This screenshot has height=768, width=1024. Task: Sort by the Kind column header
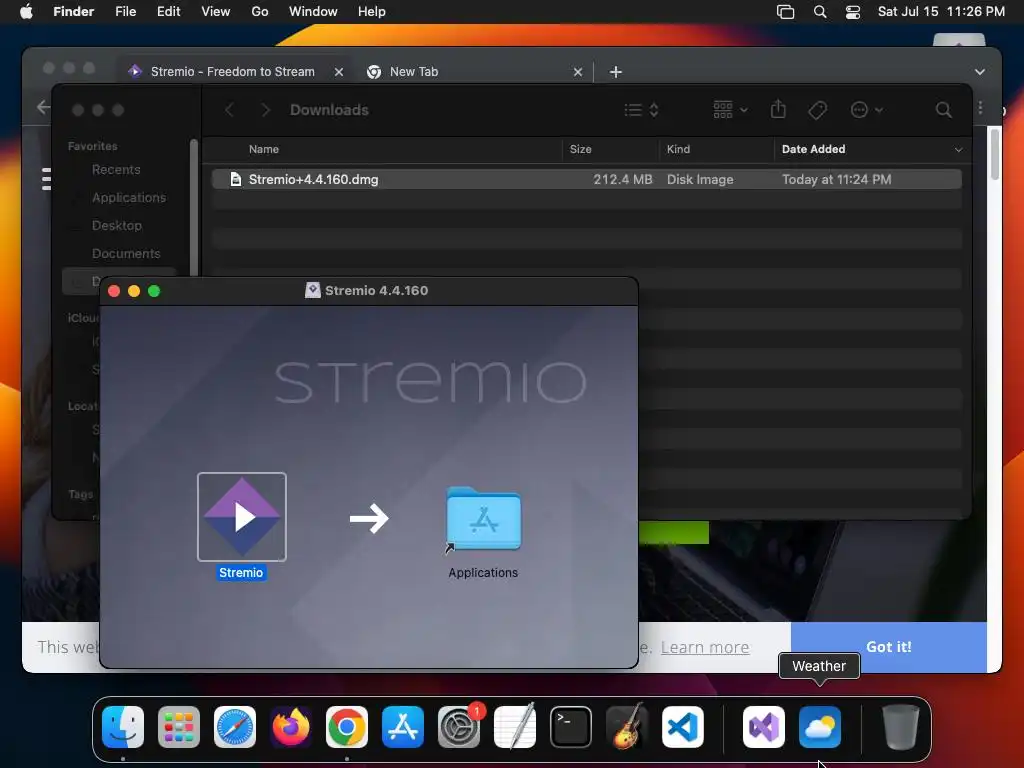pos(678,150)
